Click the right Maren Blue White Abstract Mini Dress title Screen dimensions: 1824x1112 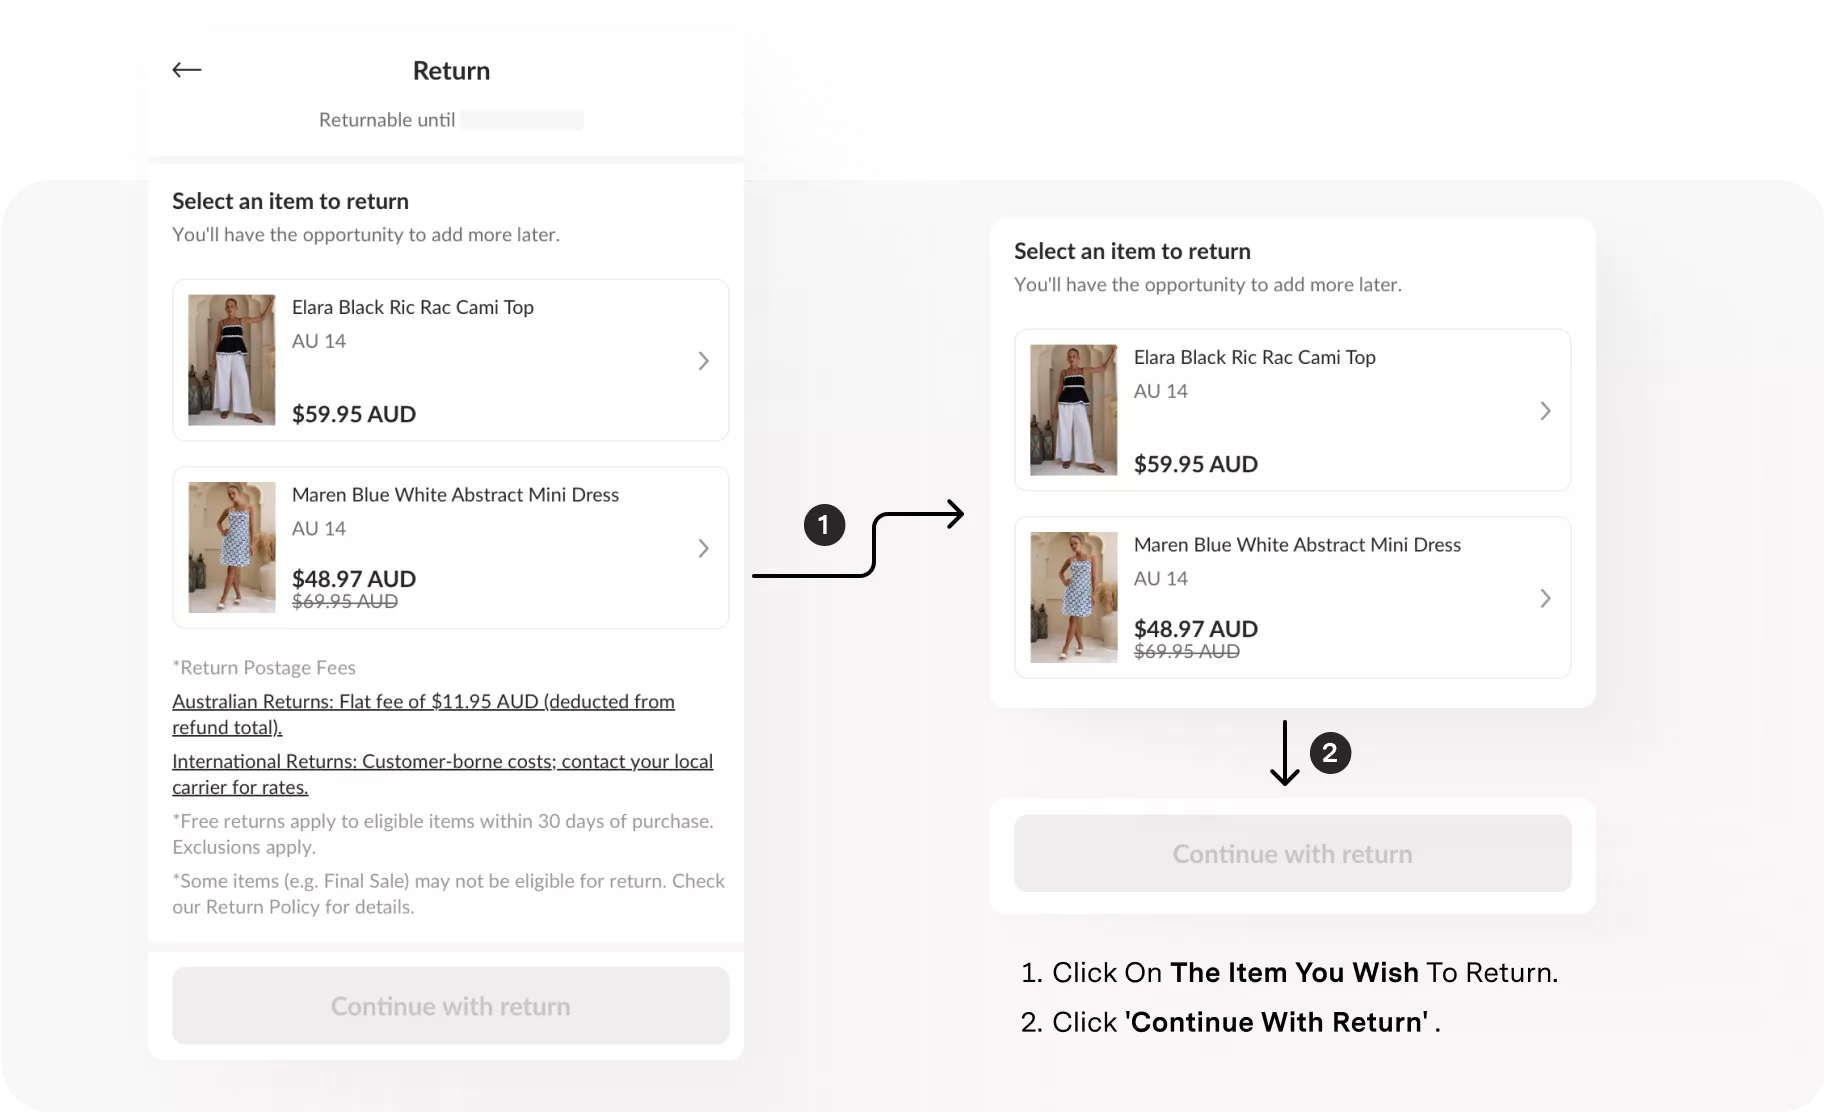point(1297,545)
